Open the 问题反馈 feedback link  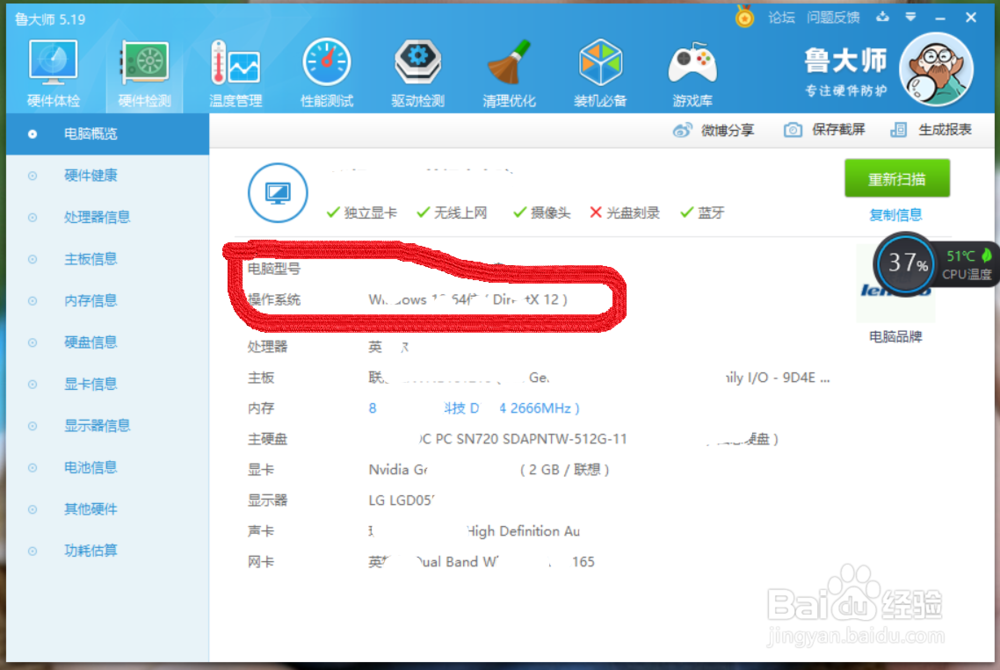point(833,18)
